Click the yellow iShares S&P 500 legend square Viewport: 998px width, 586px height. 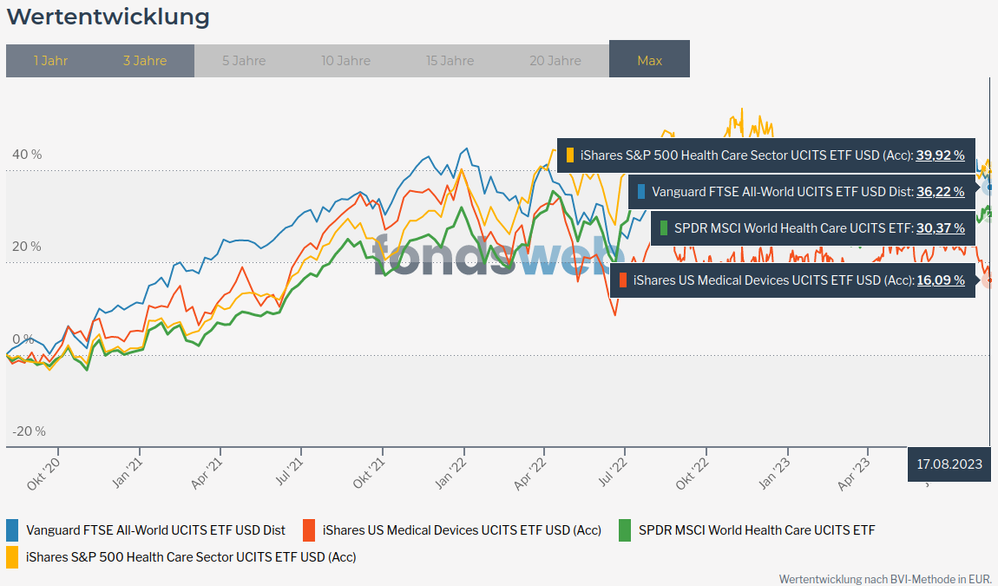click(12, 556)
